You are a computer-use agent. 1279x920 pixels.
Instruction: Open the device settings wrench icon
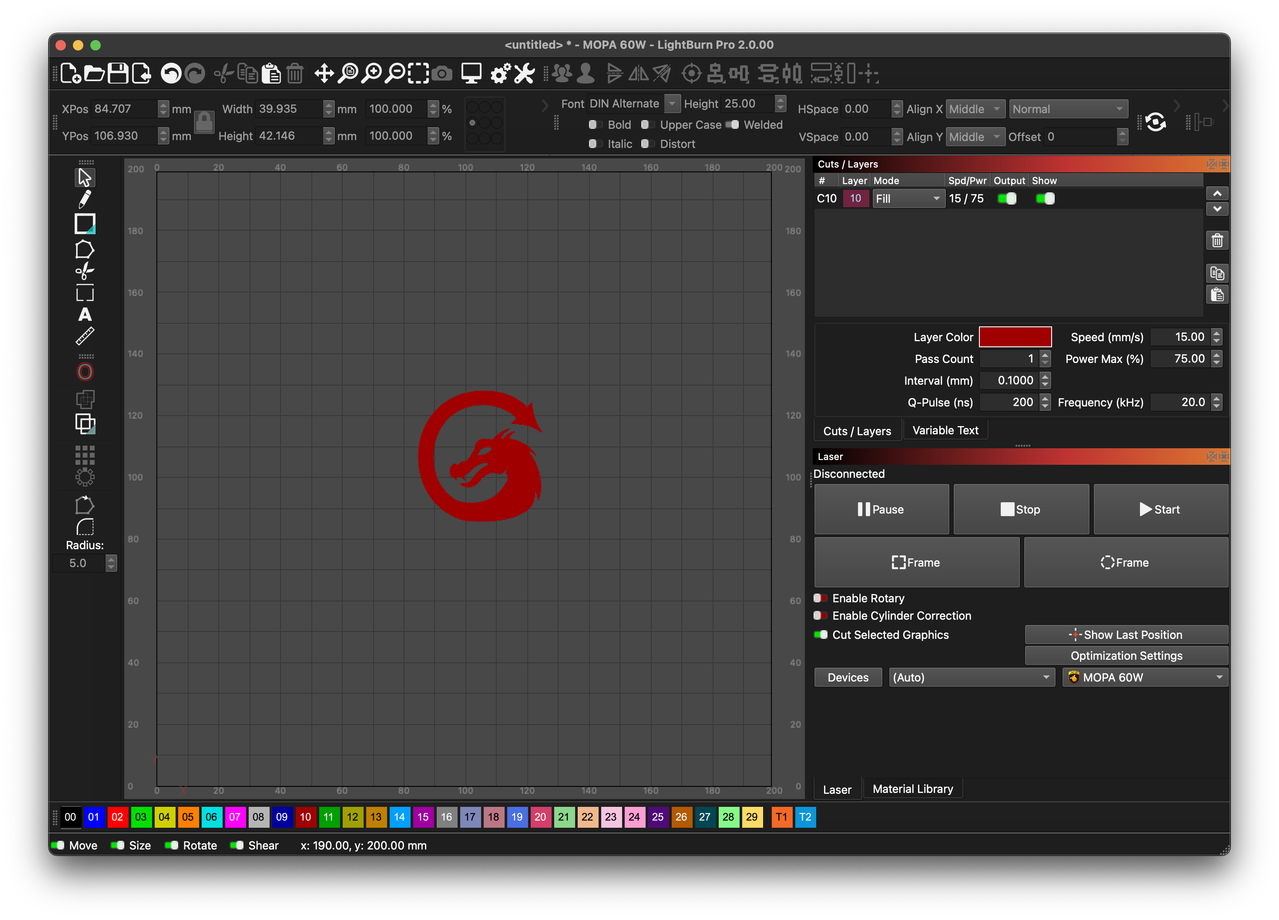(x=524, y=73)
